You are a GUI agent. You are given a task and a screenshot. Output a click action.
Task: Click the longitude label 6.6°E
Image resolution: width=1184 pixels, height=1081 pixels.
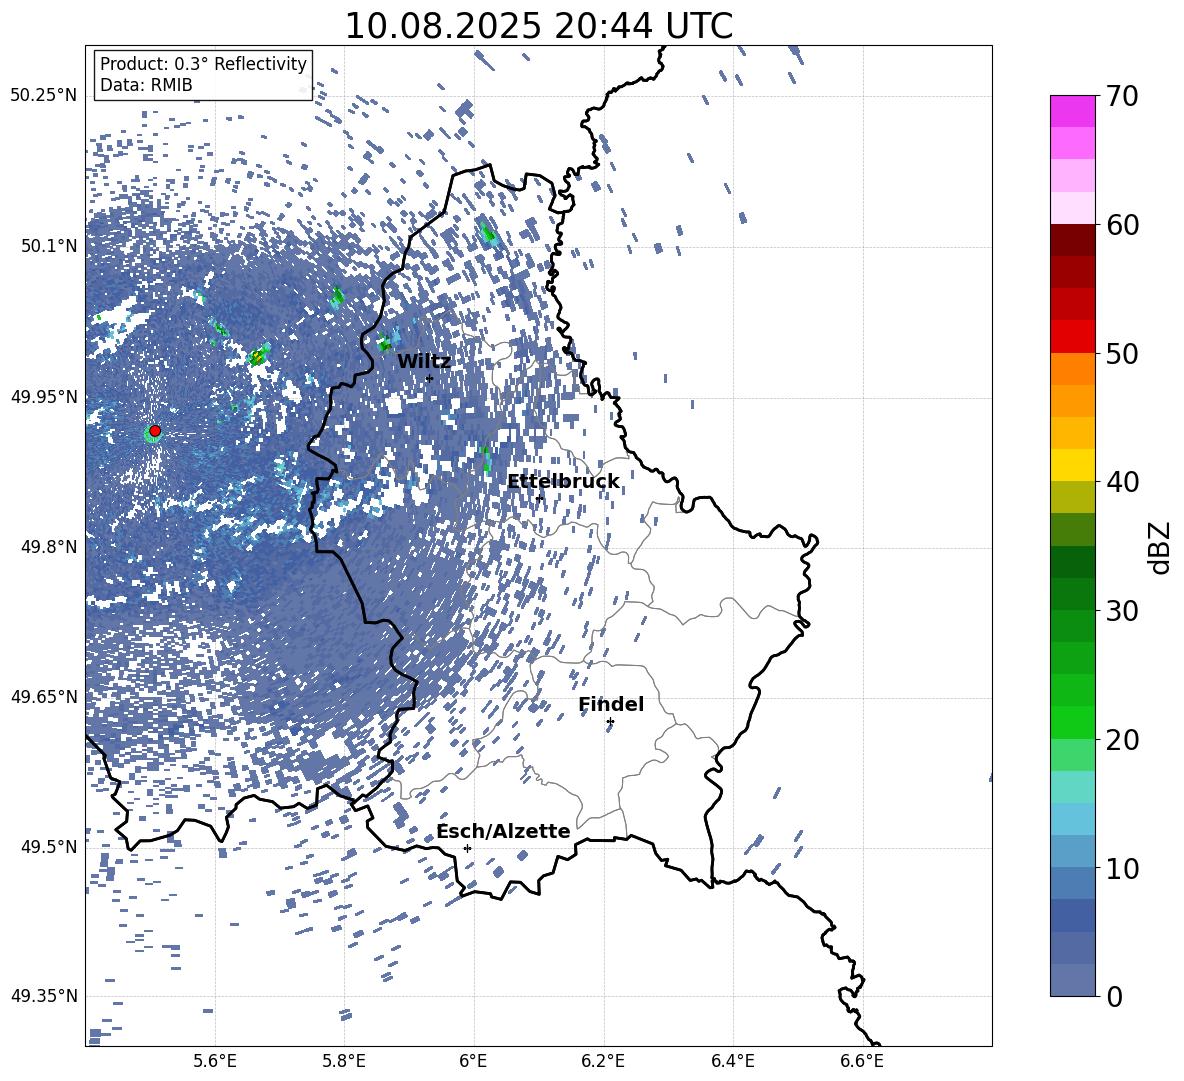point(862,1061)
